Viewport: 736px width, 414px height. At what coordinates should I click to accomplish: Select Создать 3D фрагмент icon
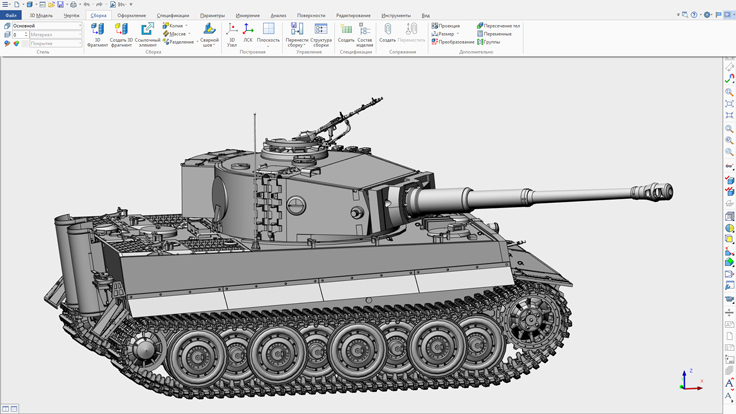coord(121,35)
